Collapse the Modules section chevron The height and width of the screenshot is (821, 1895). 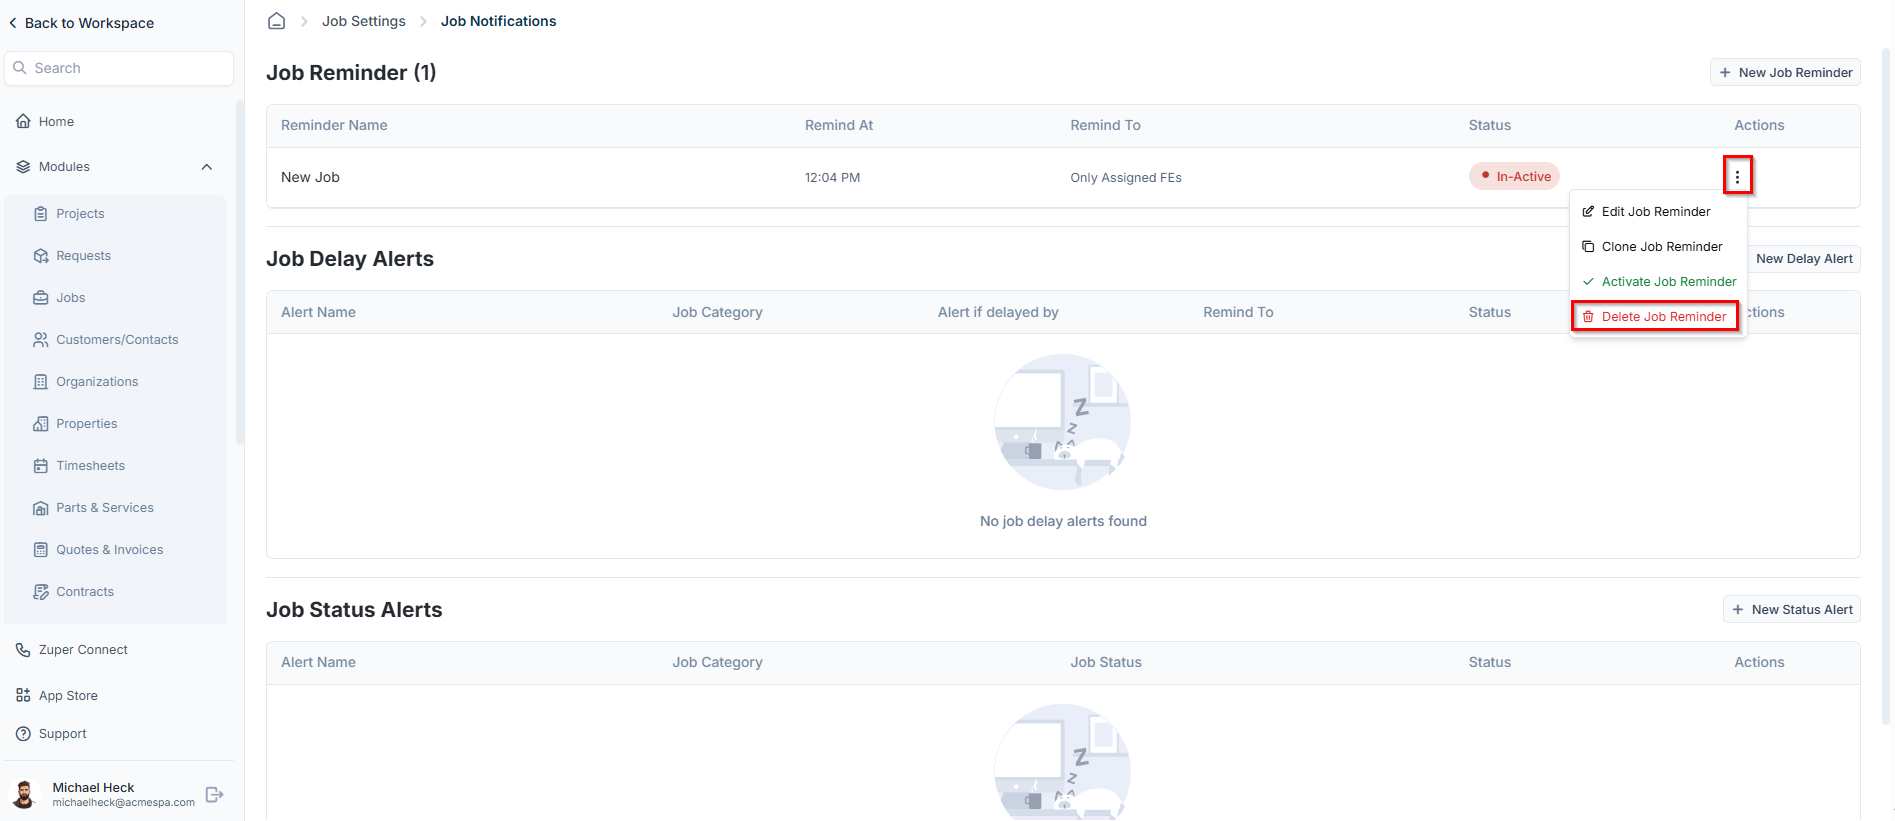(x=207, y=167)
